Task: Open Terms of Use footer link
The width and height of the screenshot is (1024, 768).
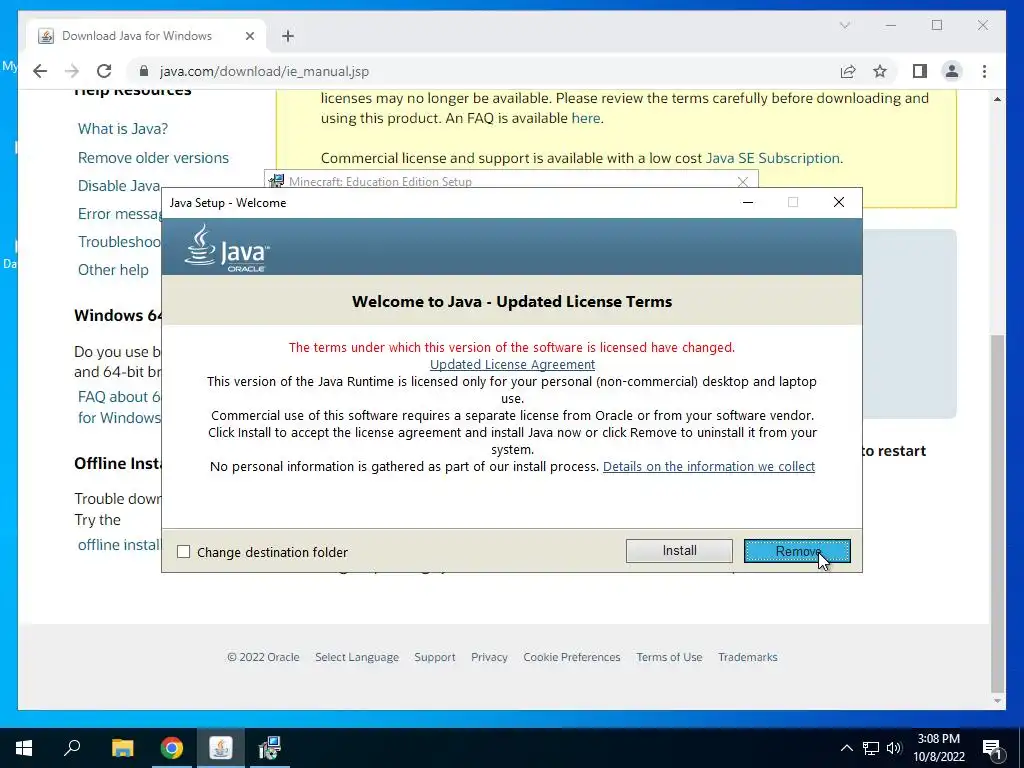Action: click(669, 657)
